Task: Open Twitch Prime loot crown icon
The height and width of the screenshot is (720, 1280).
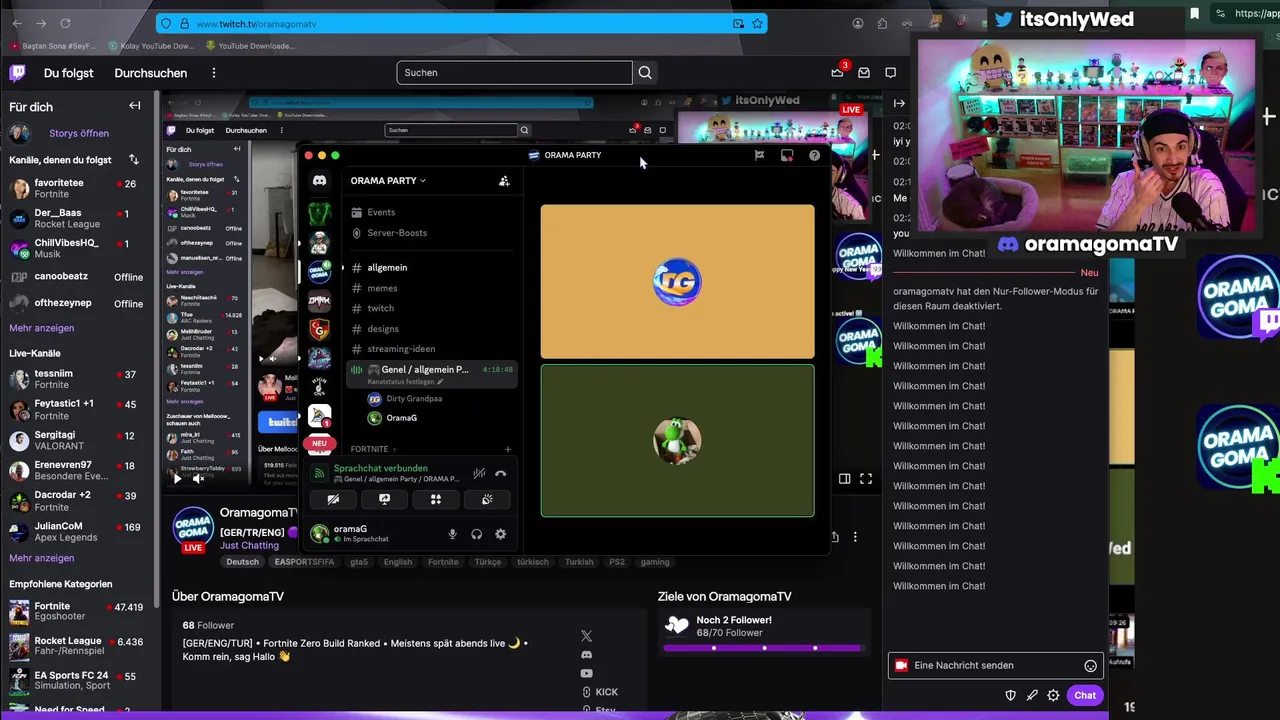Action: (837, 73)
